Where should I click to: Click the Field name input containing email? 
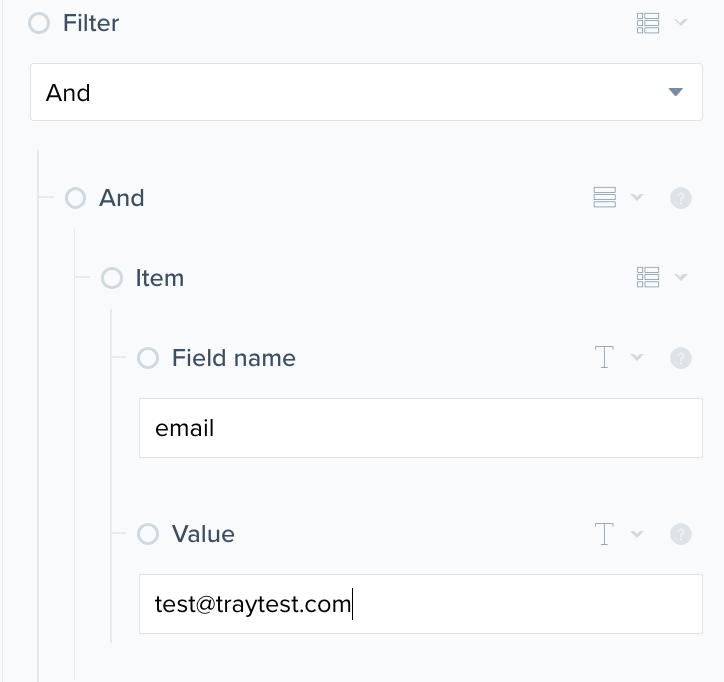point(420,428)
